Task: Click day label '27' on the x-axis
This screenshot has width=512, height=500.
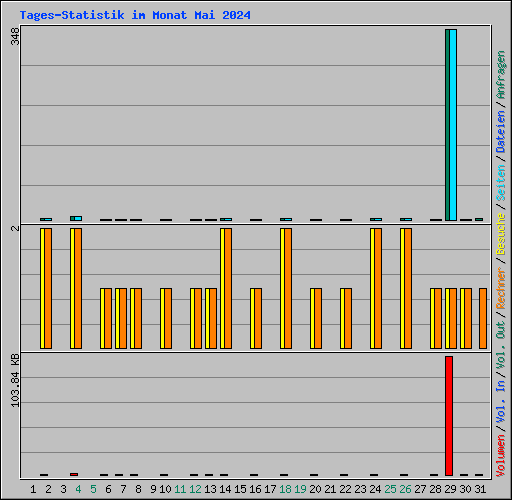Action: pos(420,489)
